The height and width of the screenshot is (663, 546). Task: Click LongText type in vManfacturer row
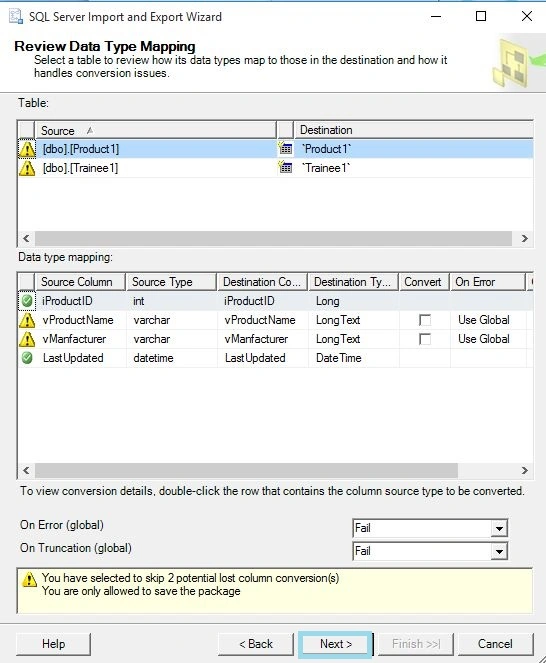[x=353, y=339]
